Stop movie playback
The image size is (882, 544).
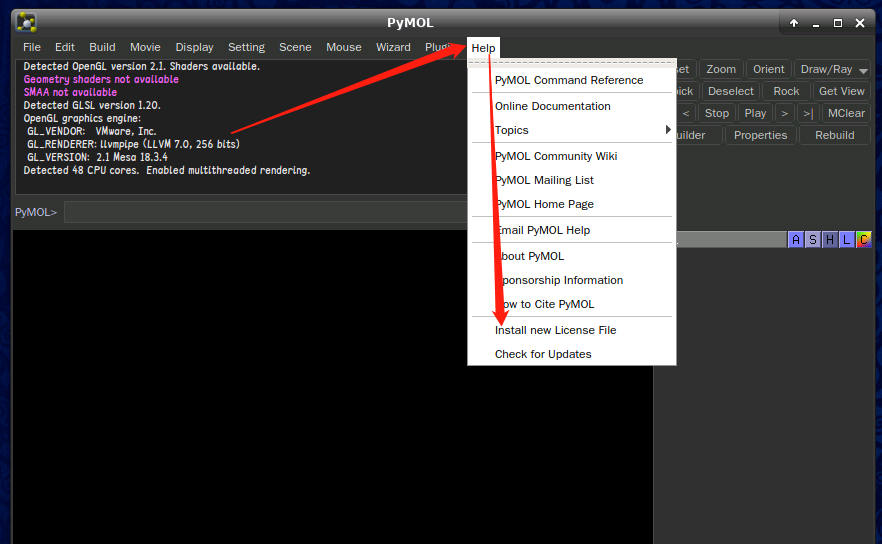[x=717, y=113]
